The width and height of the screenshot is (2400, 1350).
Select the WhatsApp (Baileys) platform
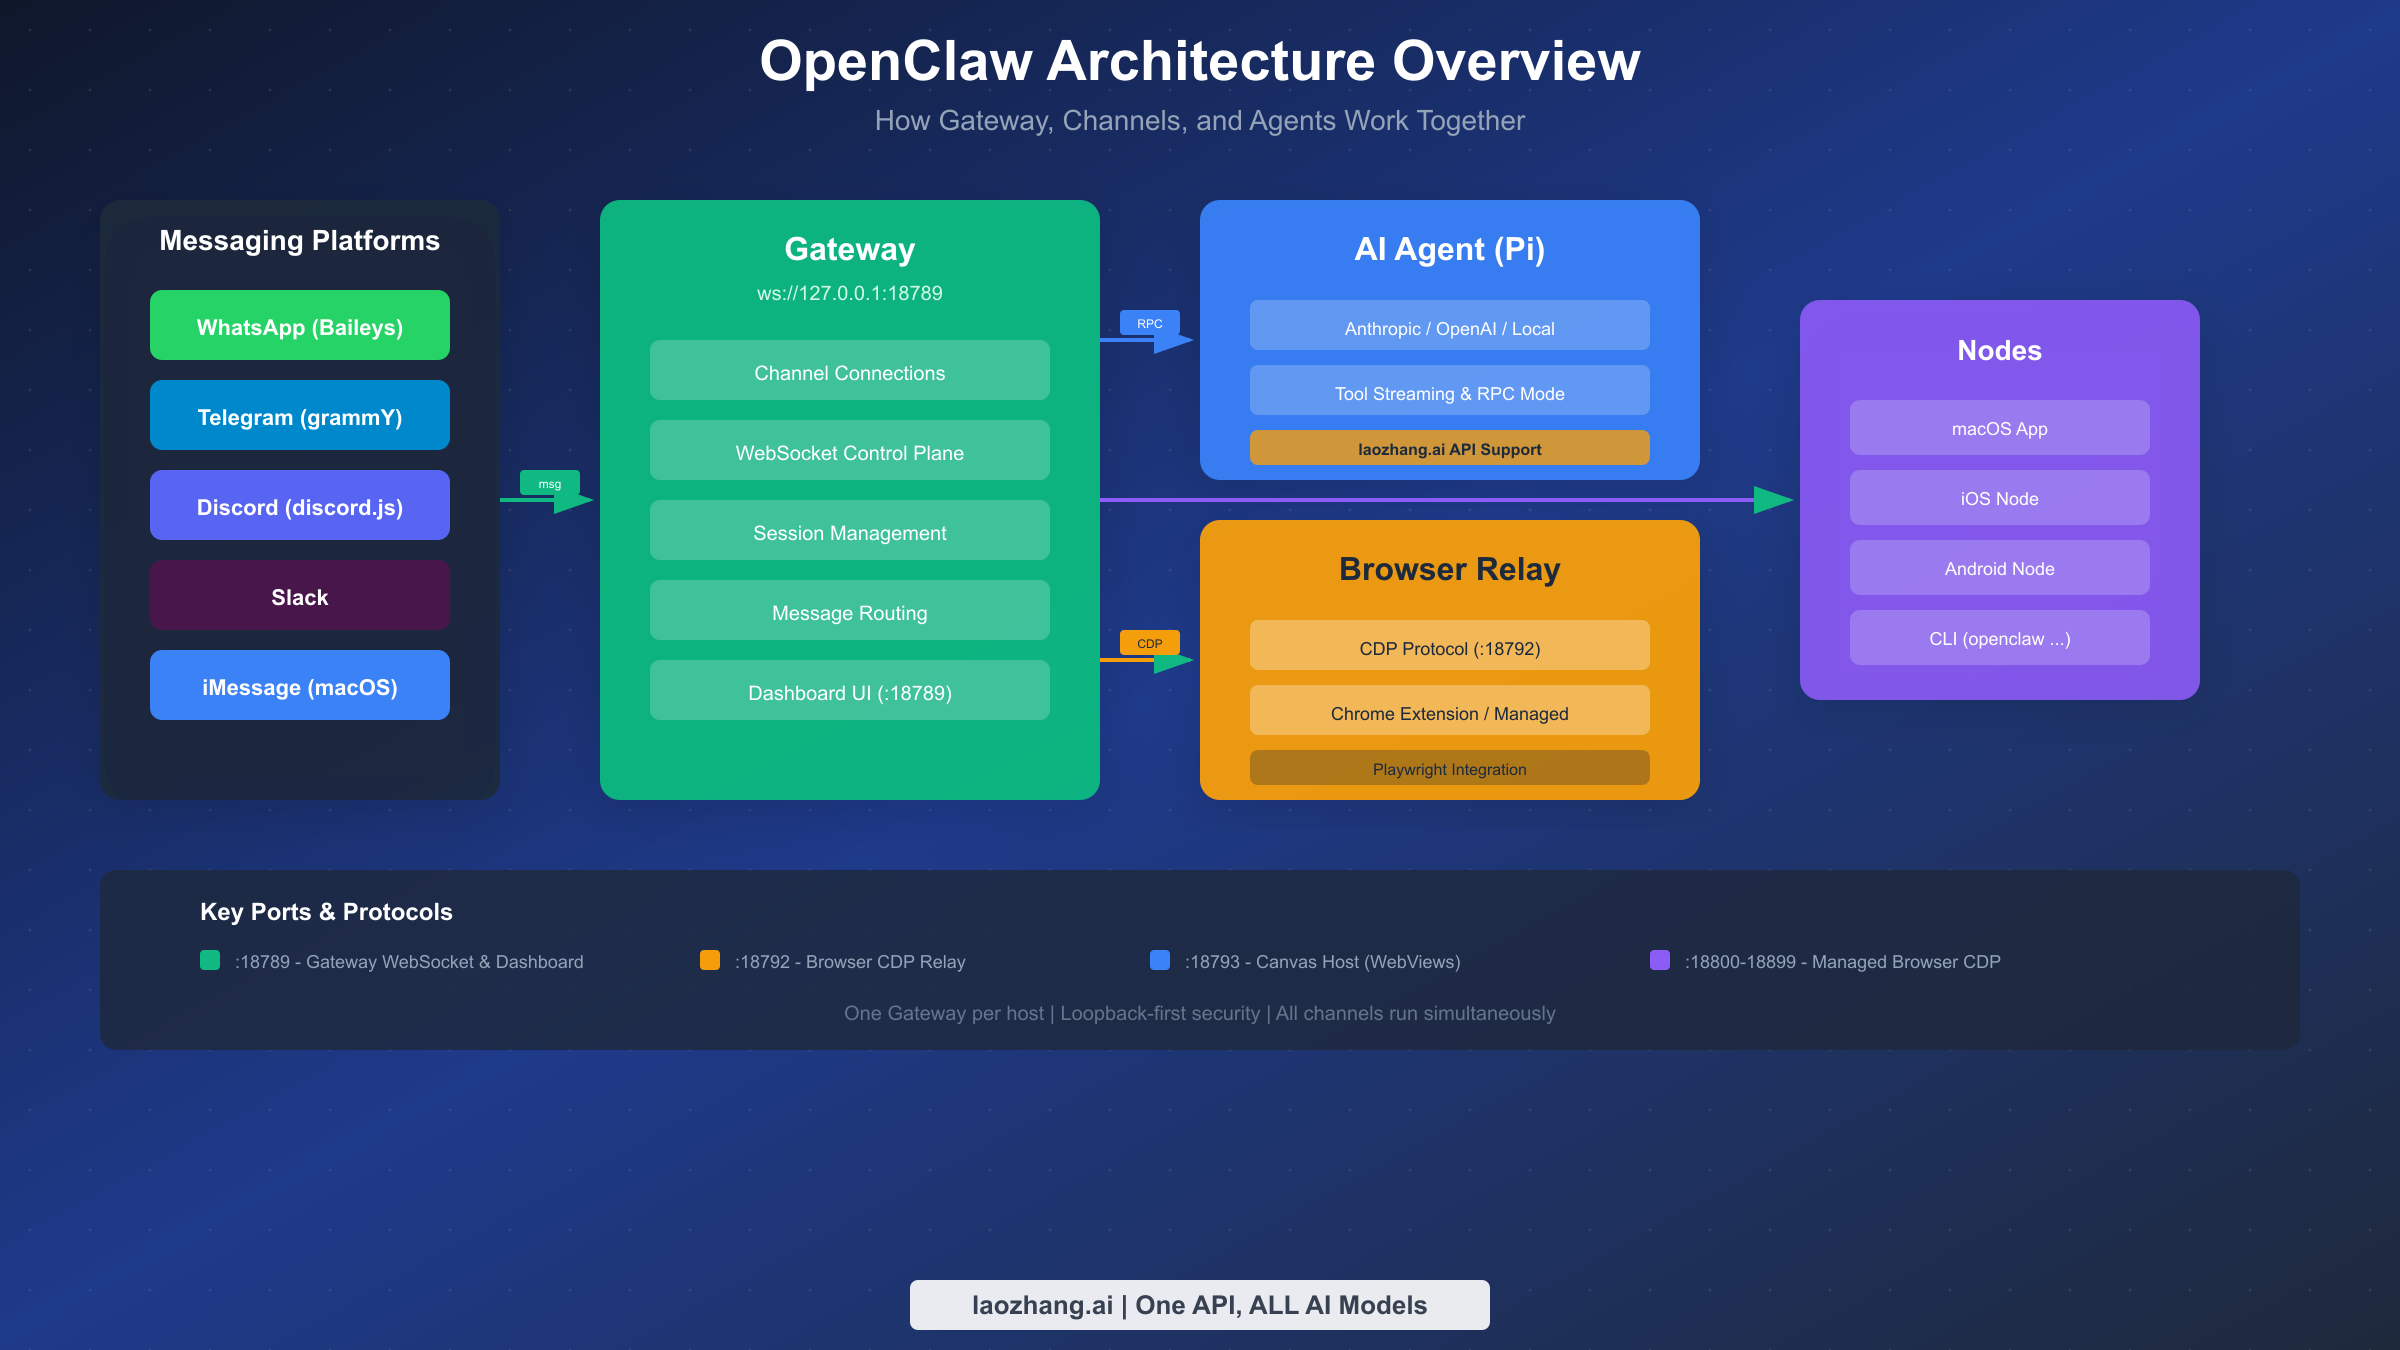click(x=299, y=325)
